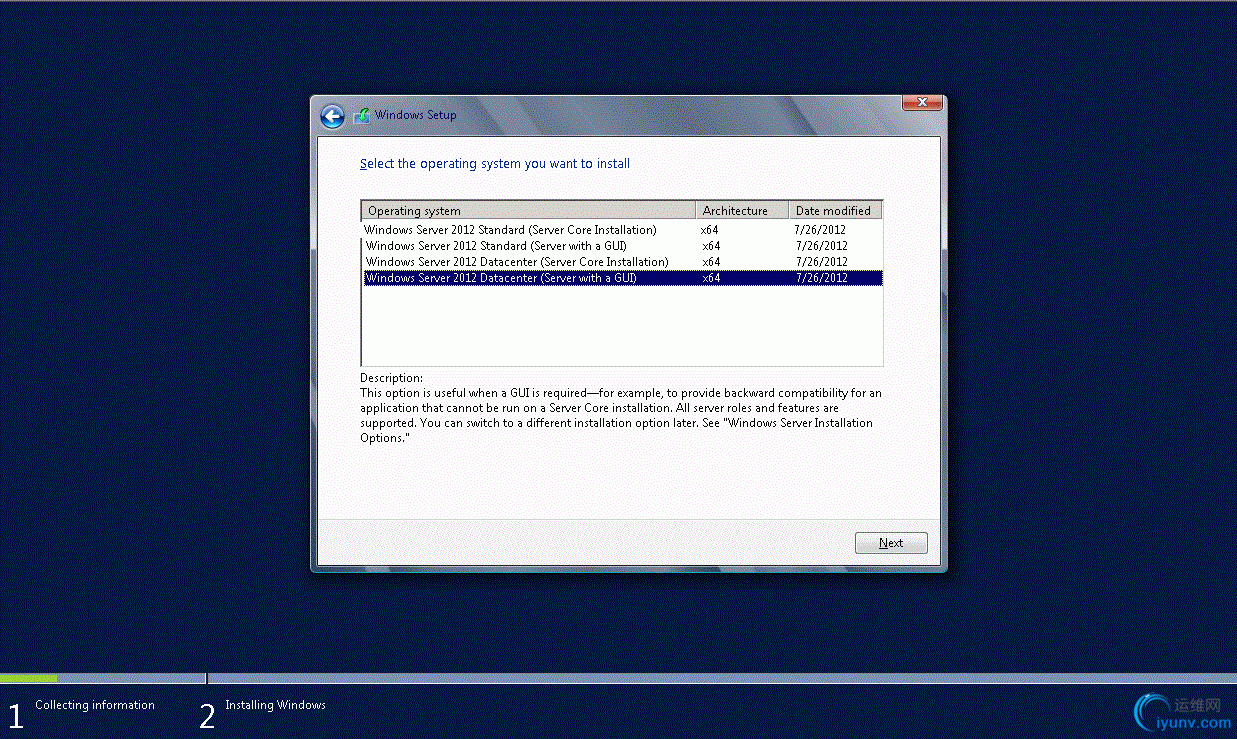Select Windows Server 2012 Datacenter (Server with a GUI)
Viewport: 1237px width, 739px height.
point(622,278)
